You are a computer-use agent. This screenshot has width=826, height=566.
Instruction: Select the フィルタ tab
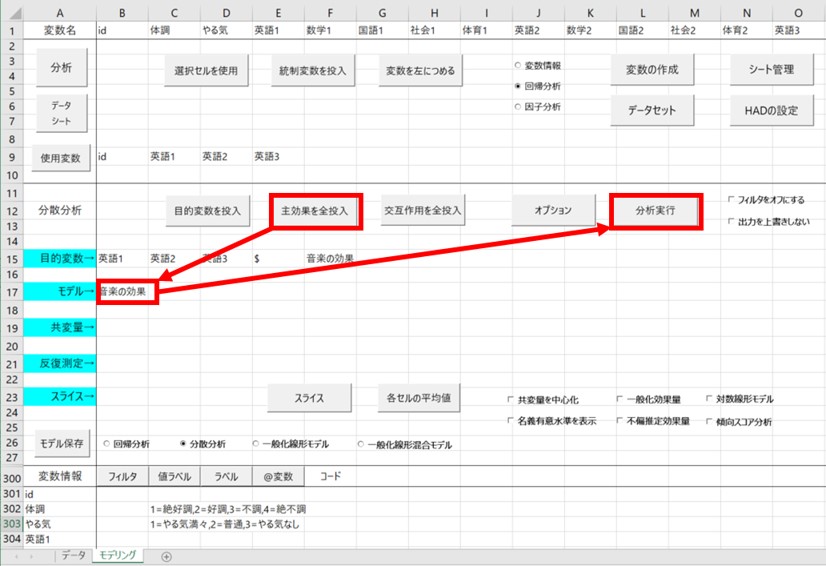point(122,477)
